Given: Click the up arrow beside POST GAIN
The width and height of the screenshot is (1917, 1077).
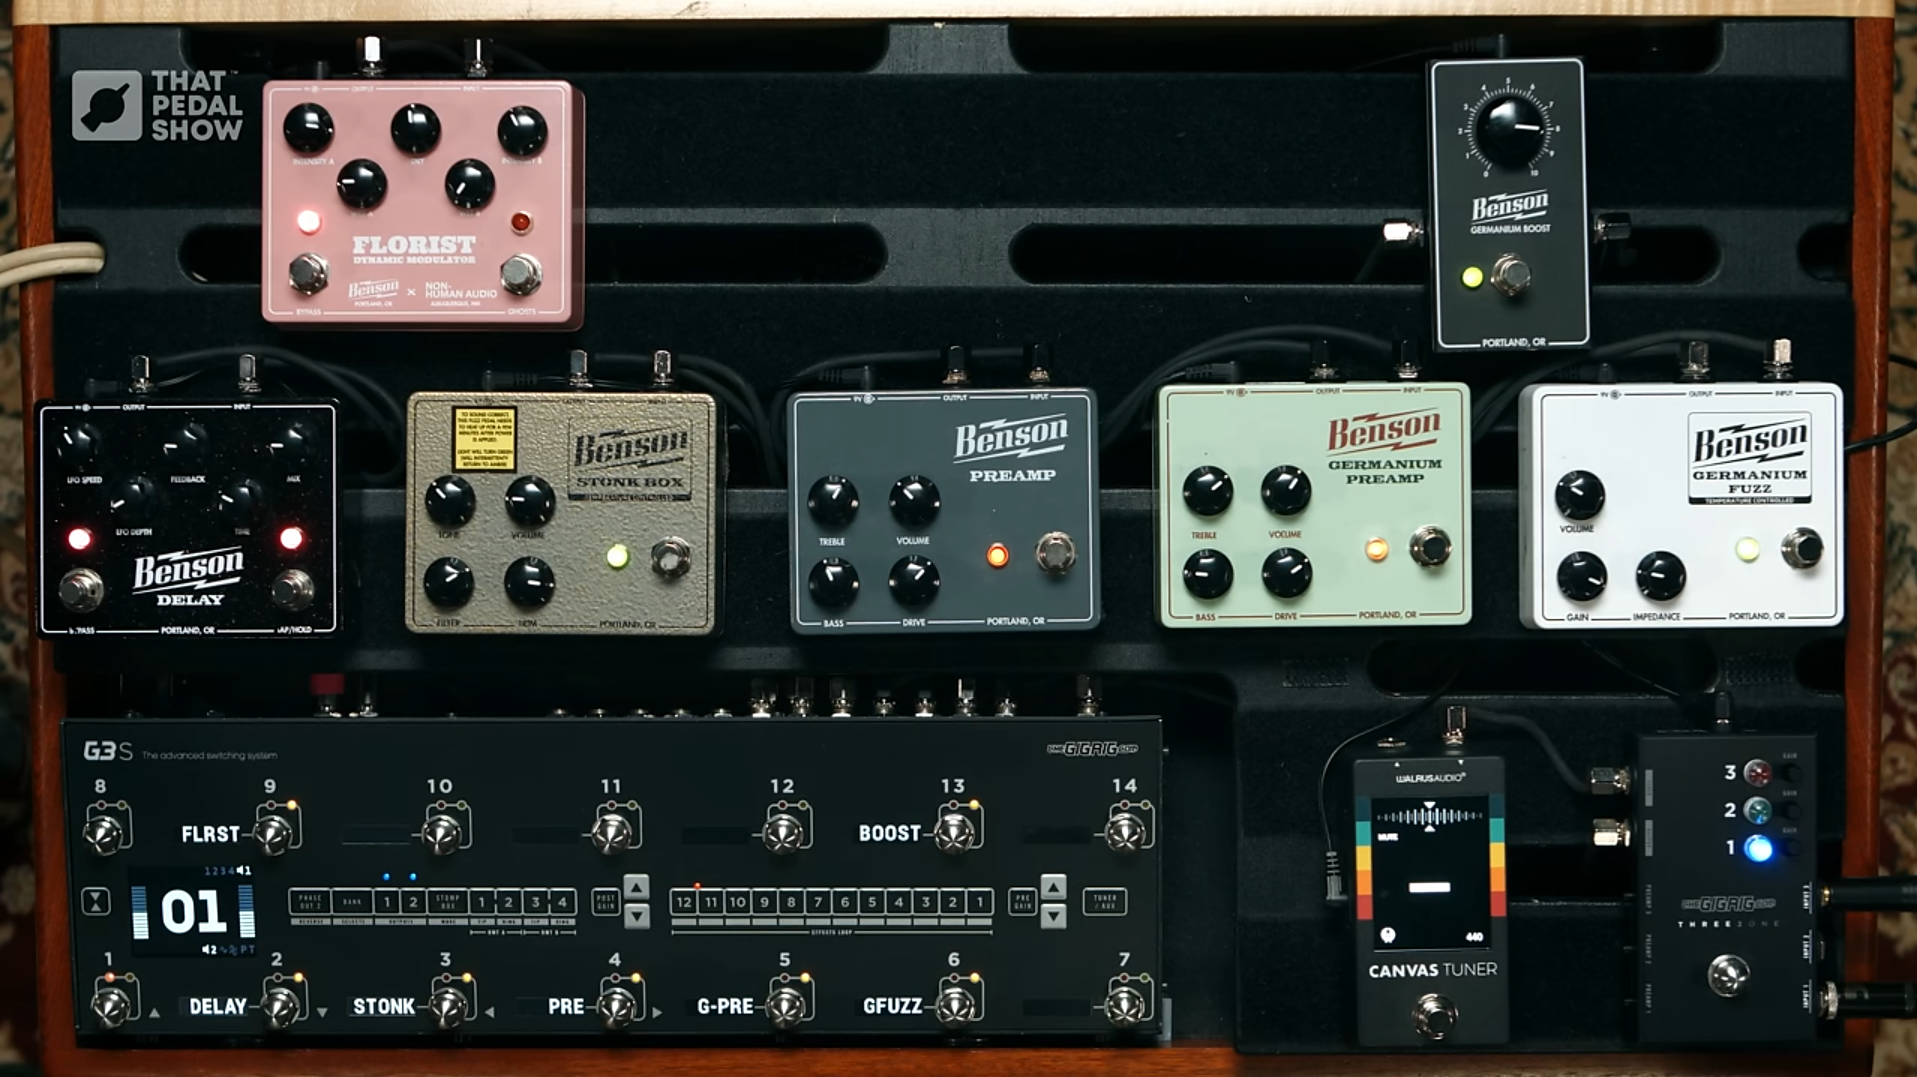Looking at the screenshot, I should pyautogui.click(x=635, y=885).
